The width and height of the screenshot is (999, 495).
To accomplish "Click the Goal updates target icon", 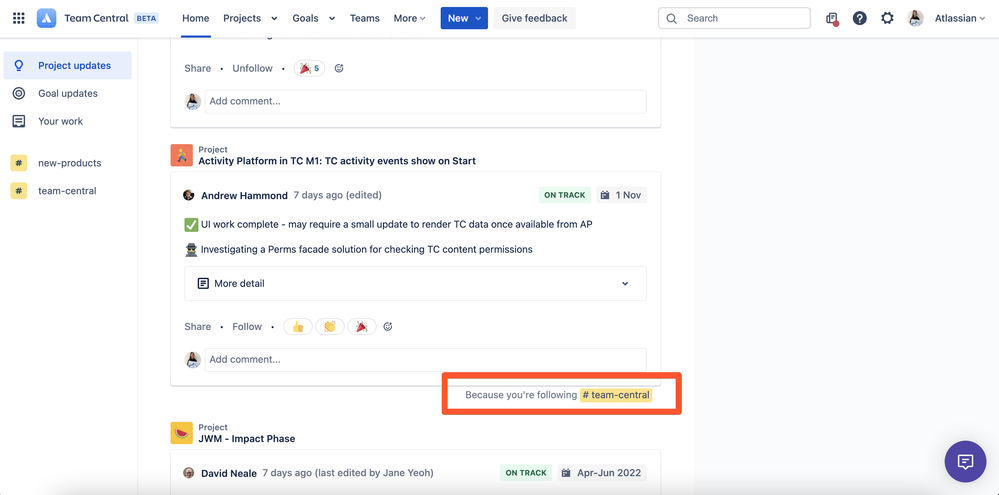I will pos(19,94).
